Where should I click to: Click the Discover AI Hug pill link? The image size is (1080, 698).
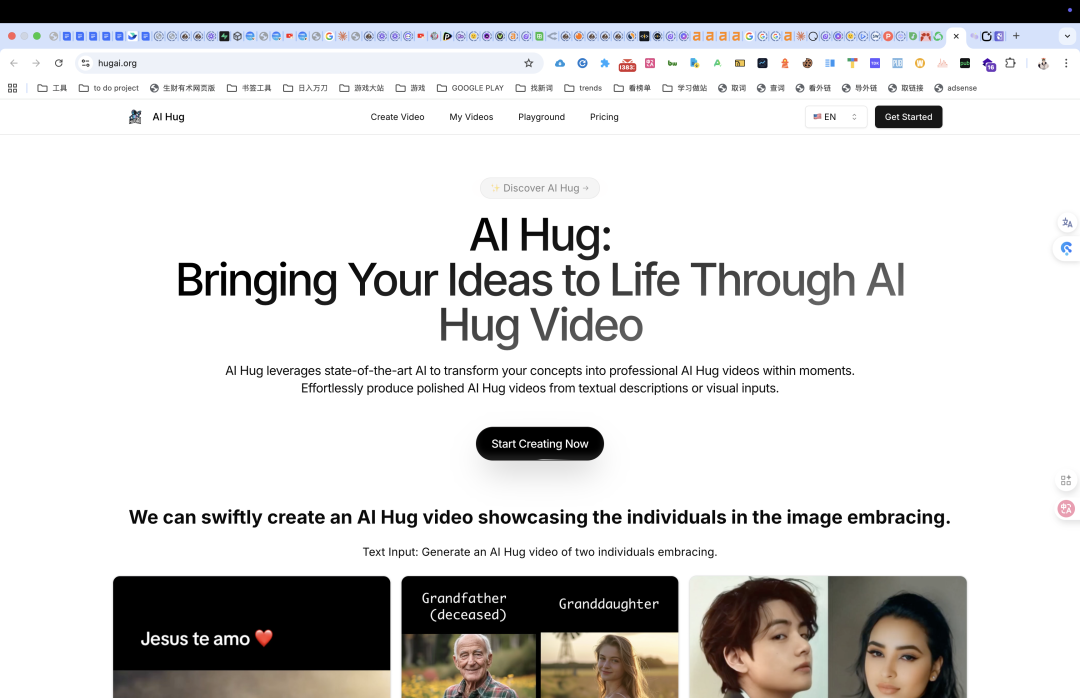click(x=540, y=188)
